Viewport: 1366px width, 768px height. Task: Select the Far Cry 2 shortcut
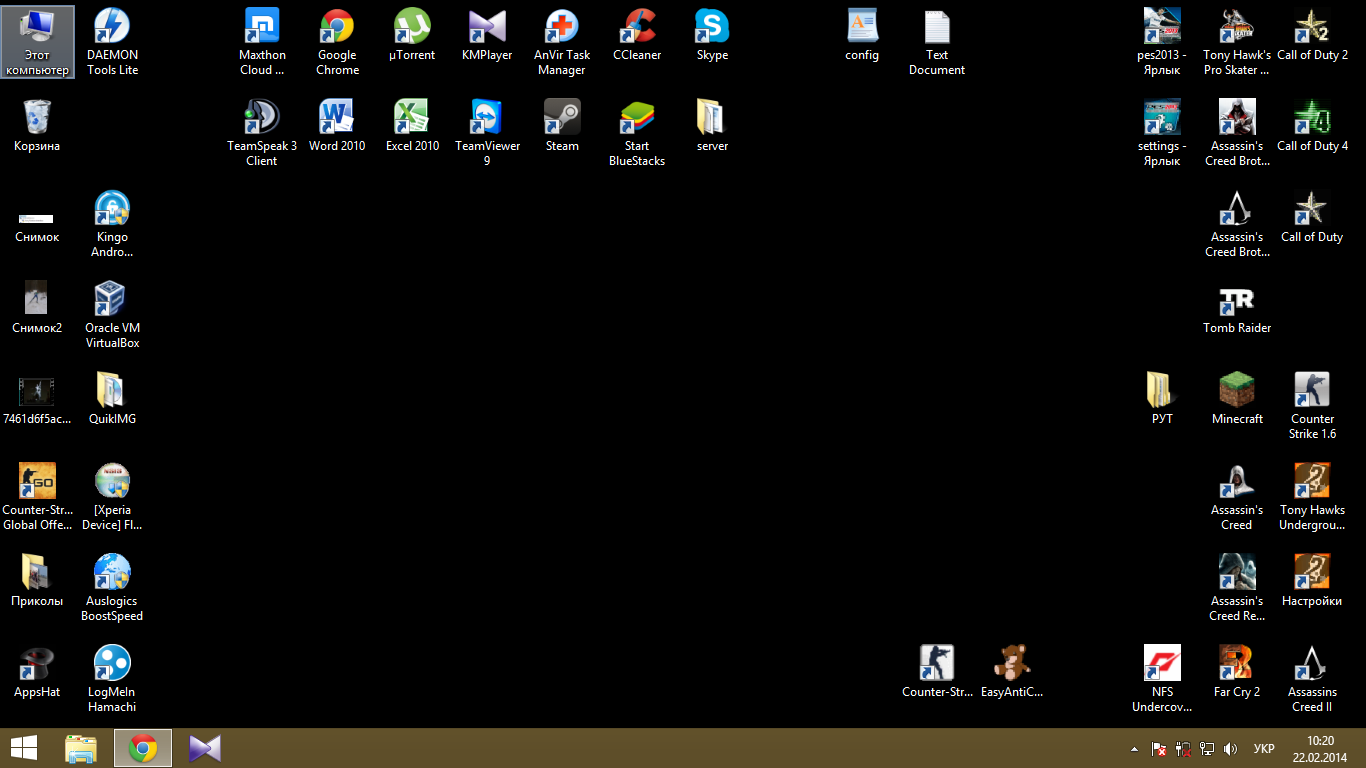[1237, 672]
